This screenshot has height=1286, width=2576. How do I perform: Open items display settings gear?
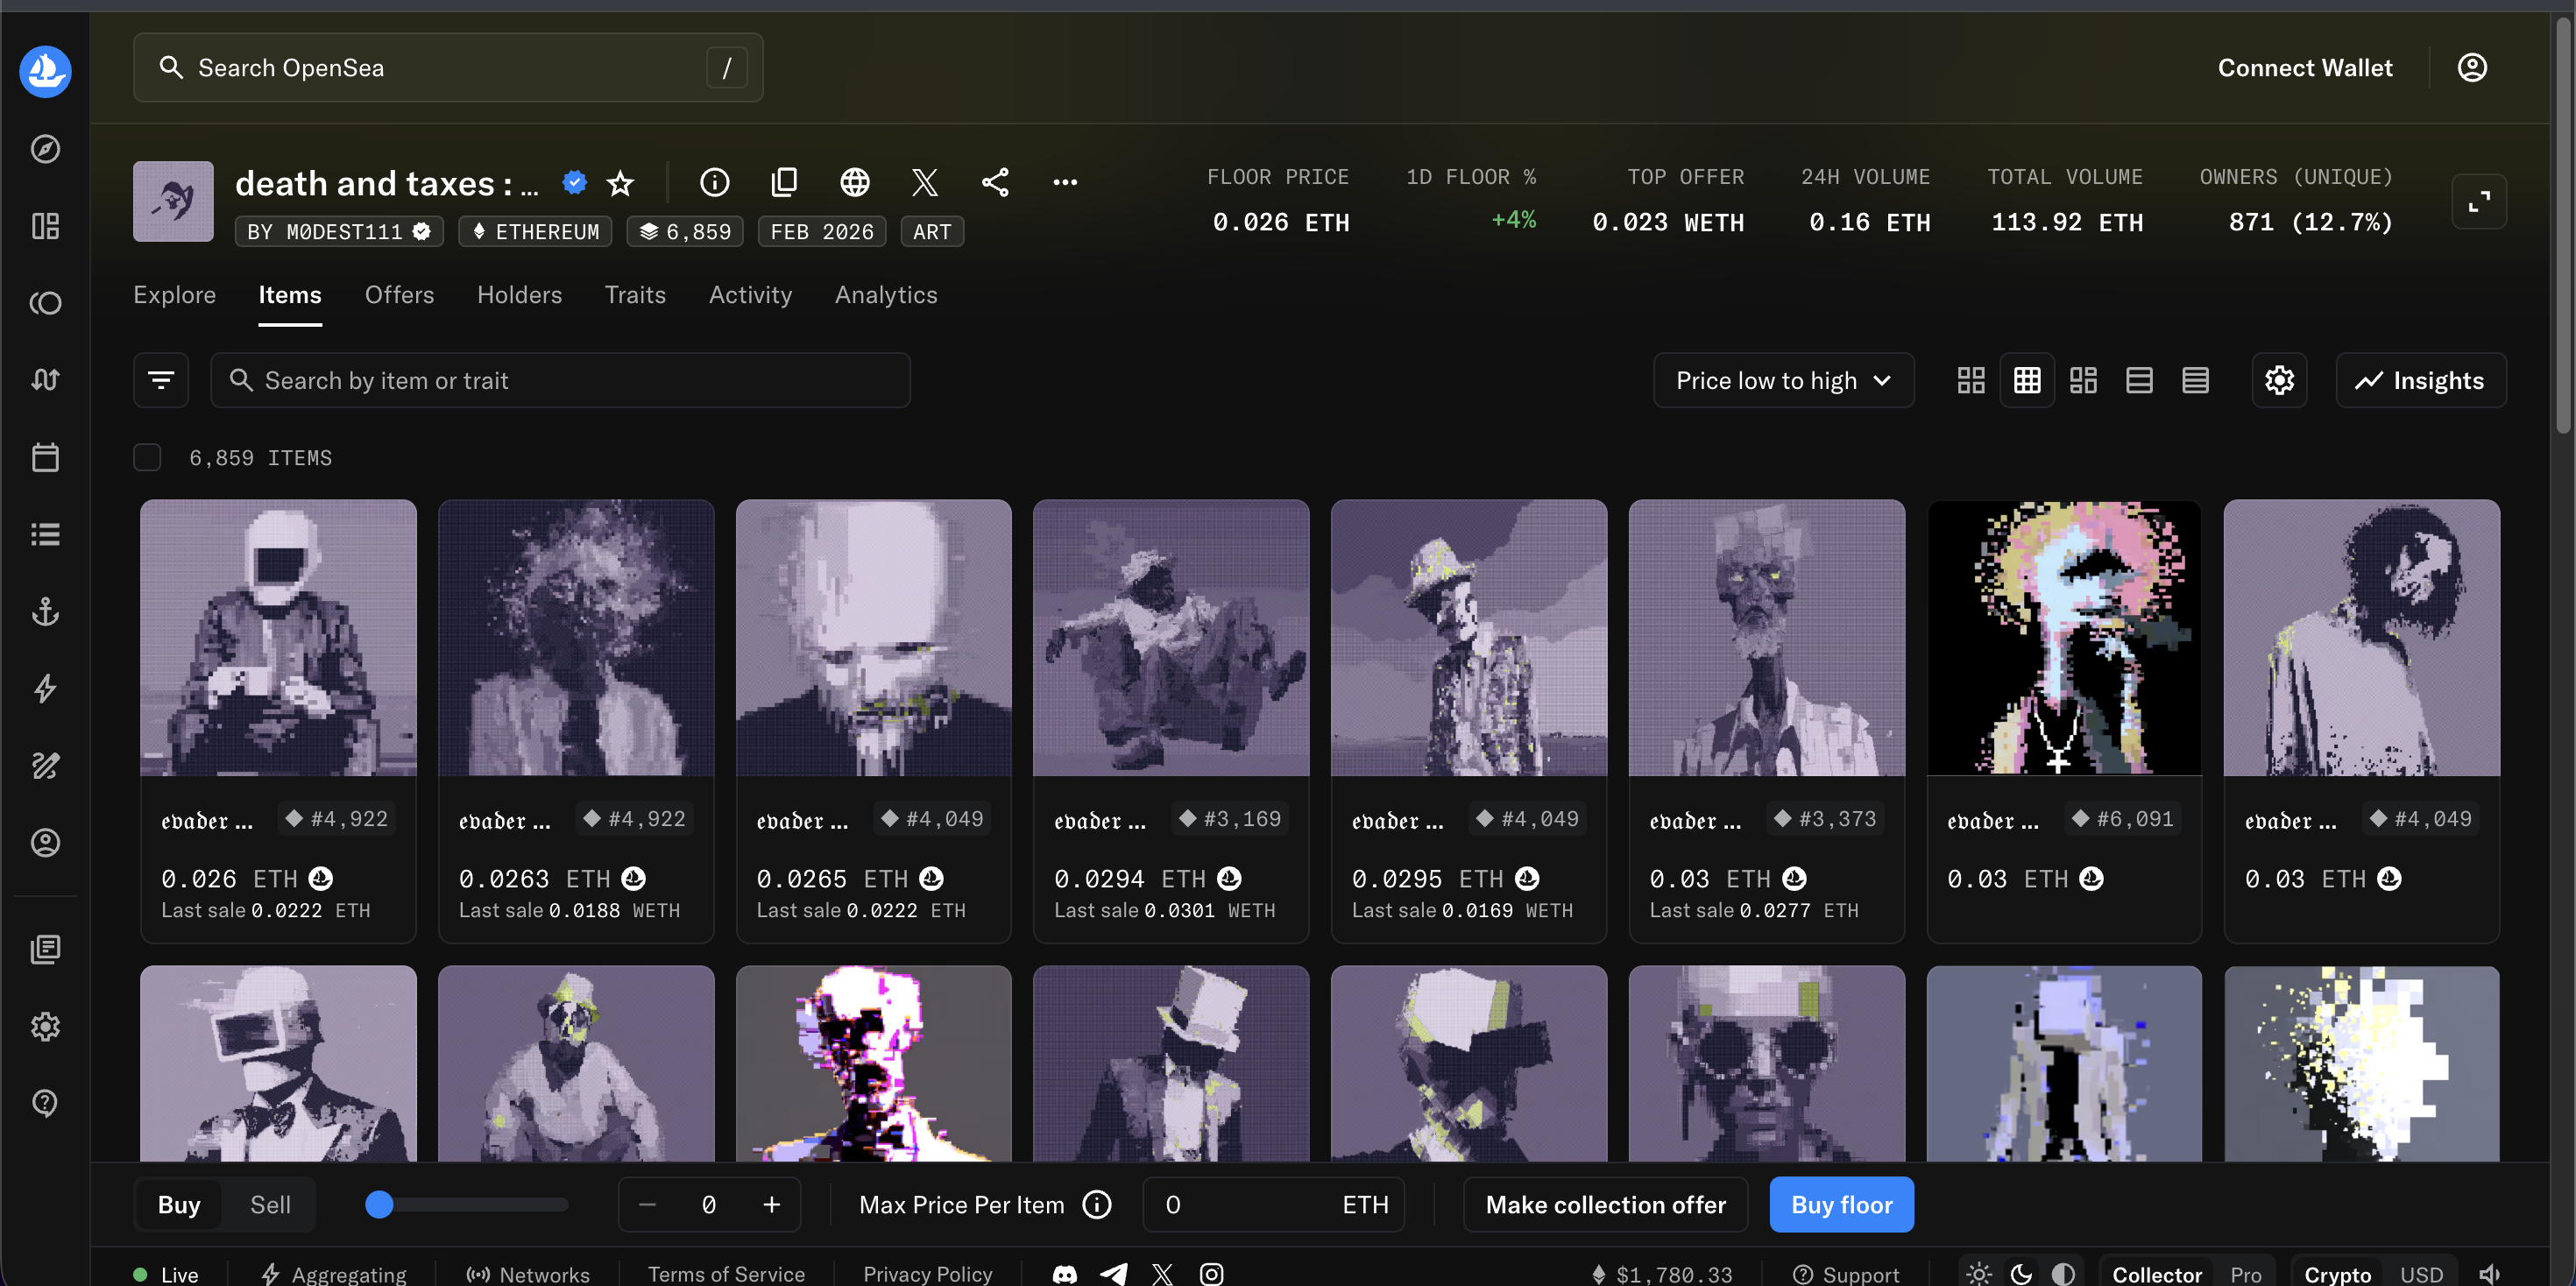(x=2279, y=380)
